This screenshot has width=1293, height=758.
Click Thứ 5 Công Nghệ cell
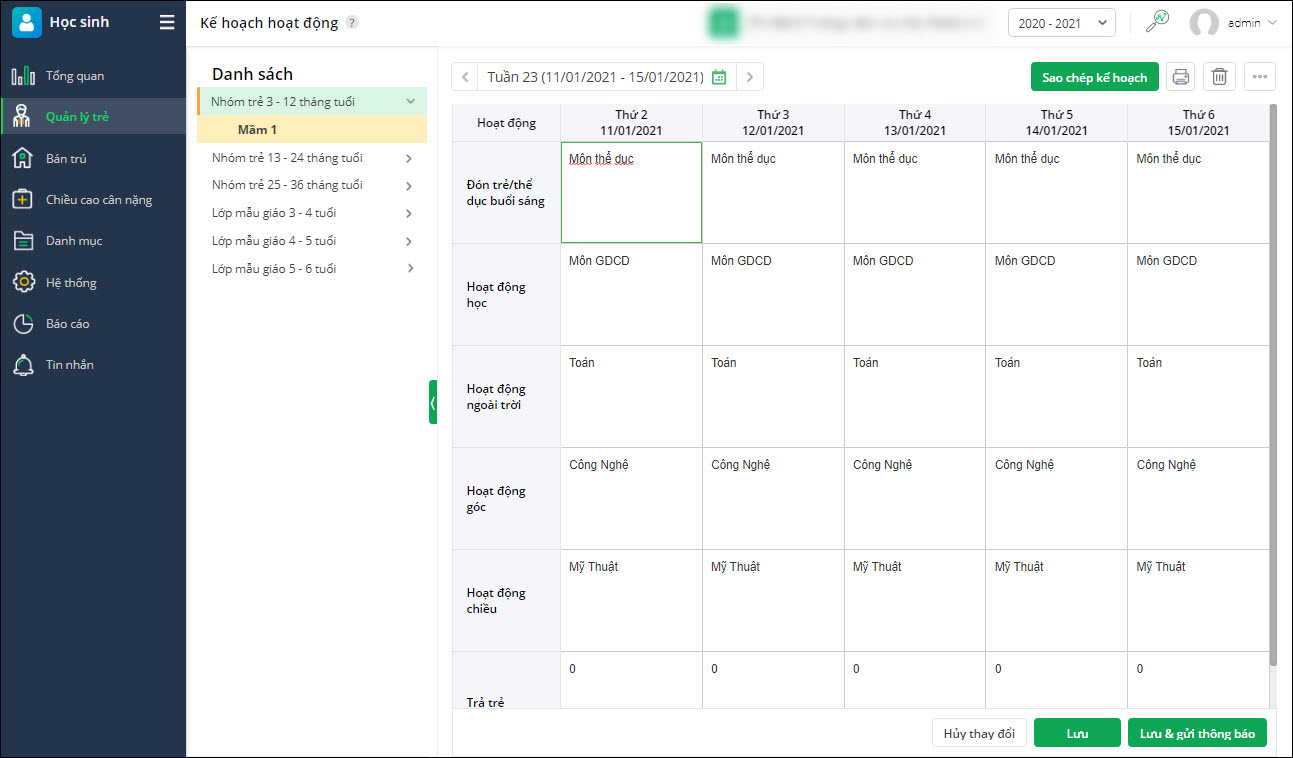(1057, 499)
